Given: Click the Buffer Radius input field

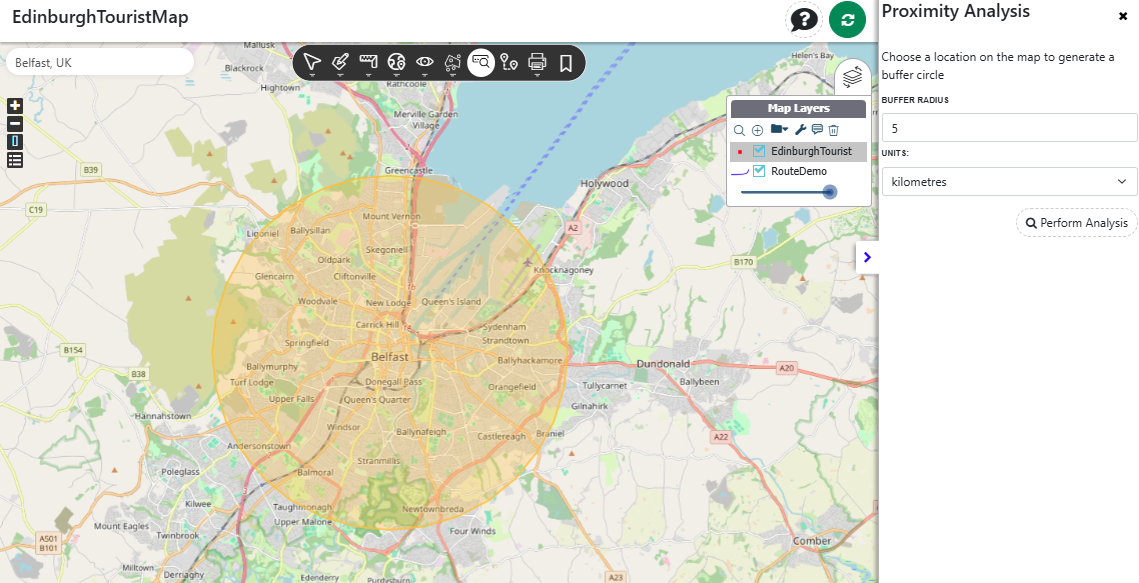Looking at the screenshot, I should tap(1010, 128).
